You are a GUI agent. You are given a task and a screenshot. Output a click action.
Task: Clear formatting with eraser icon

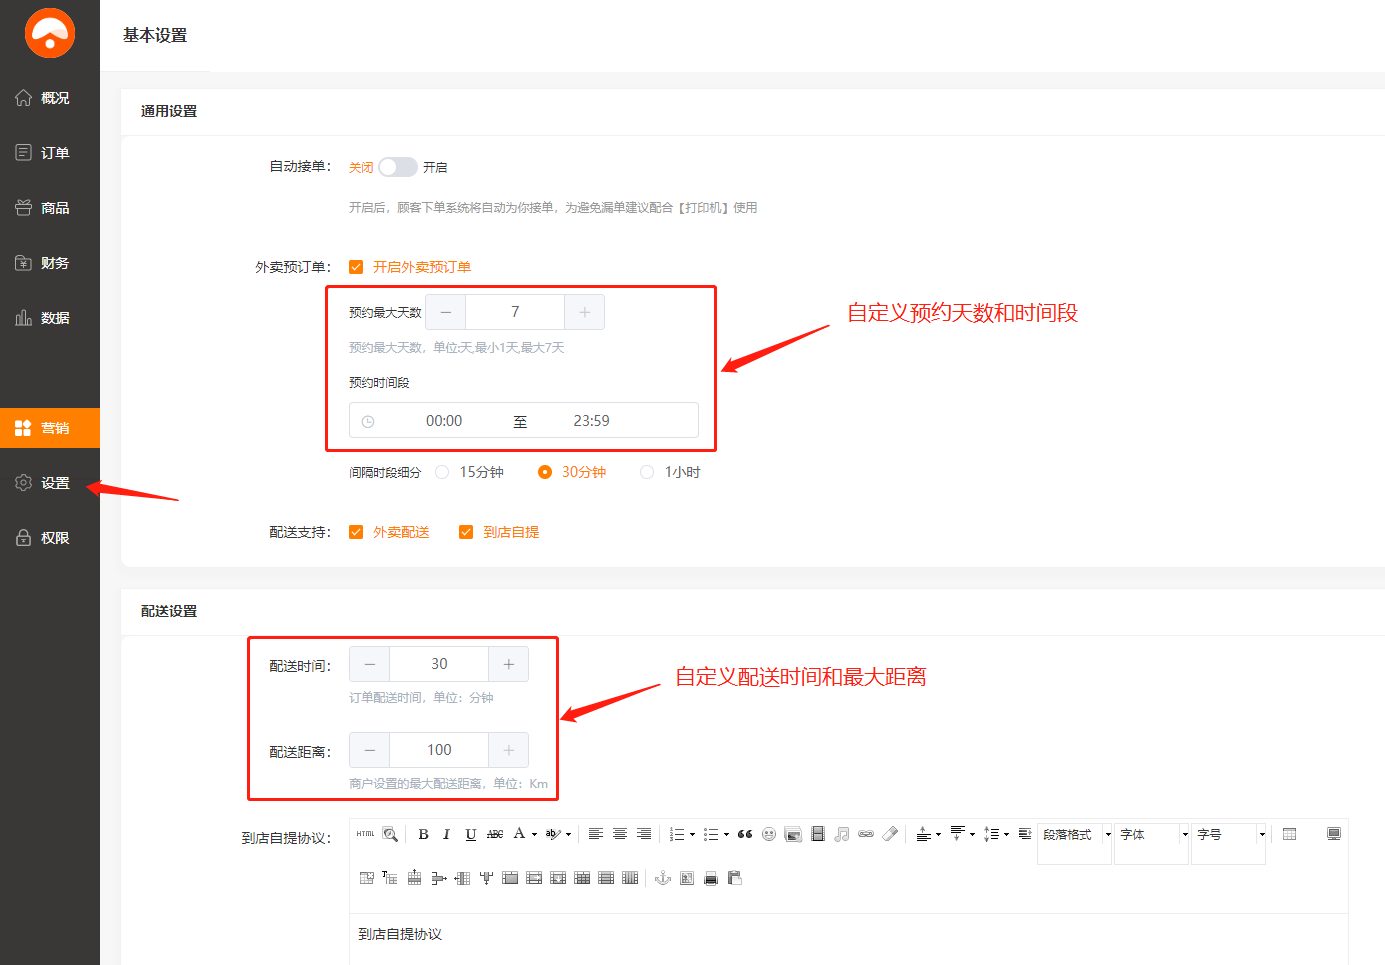pos(890,834)
